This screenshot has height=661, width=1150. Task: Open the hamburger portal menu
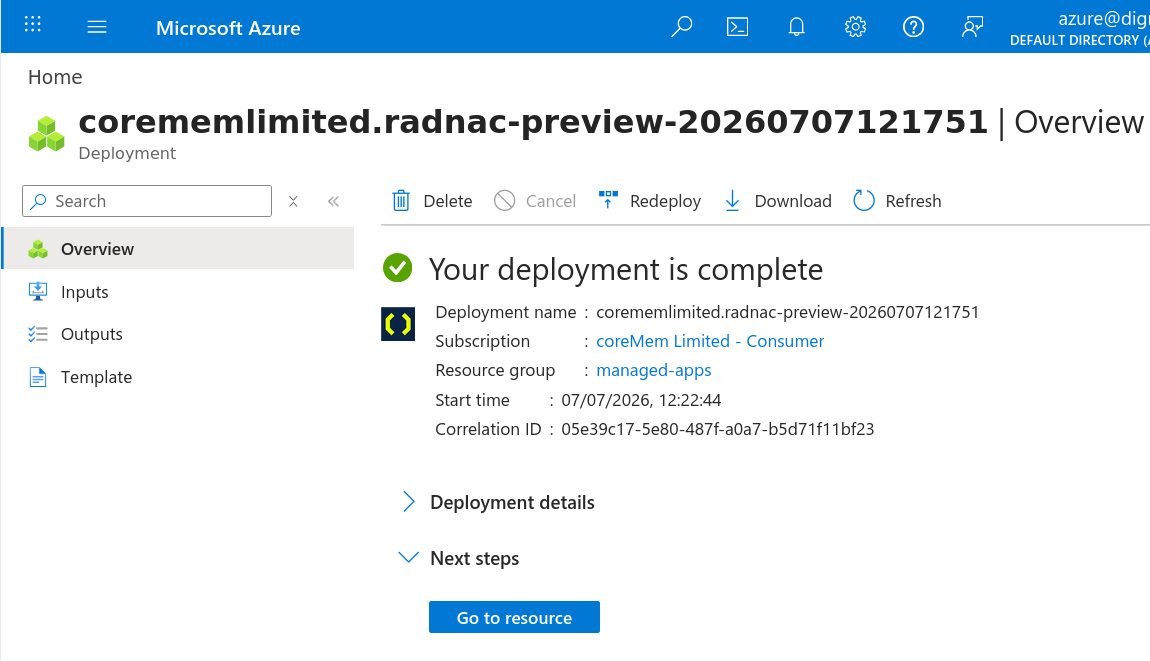click(x=97, y=27)
